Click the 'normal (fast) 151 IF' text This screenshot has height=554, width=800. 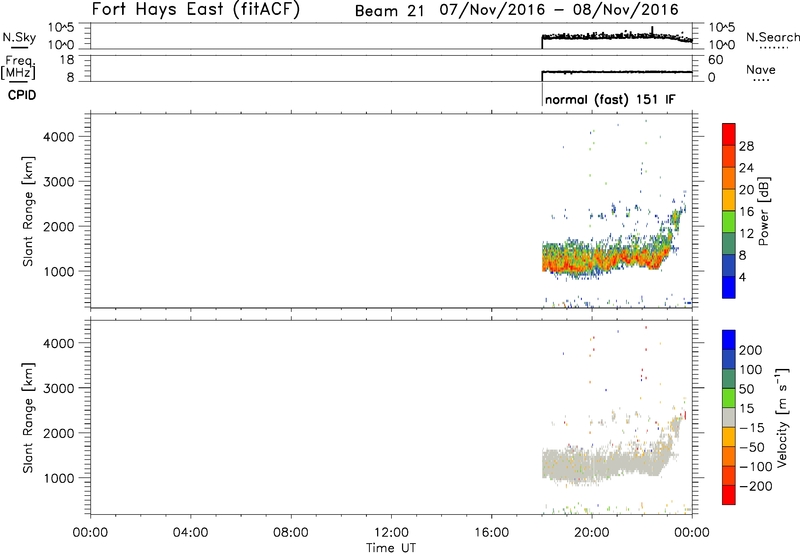(x=610, y=99)
